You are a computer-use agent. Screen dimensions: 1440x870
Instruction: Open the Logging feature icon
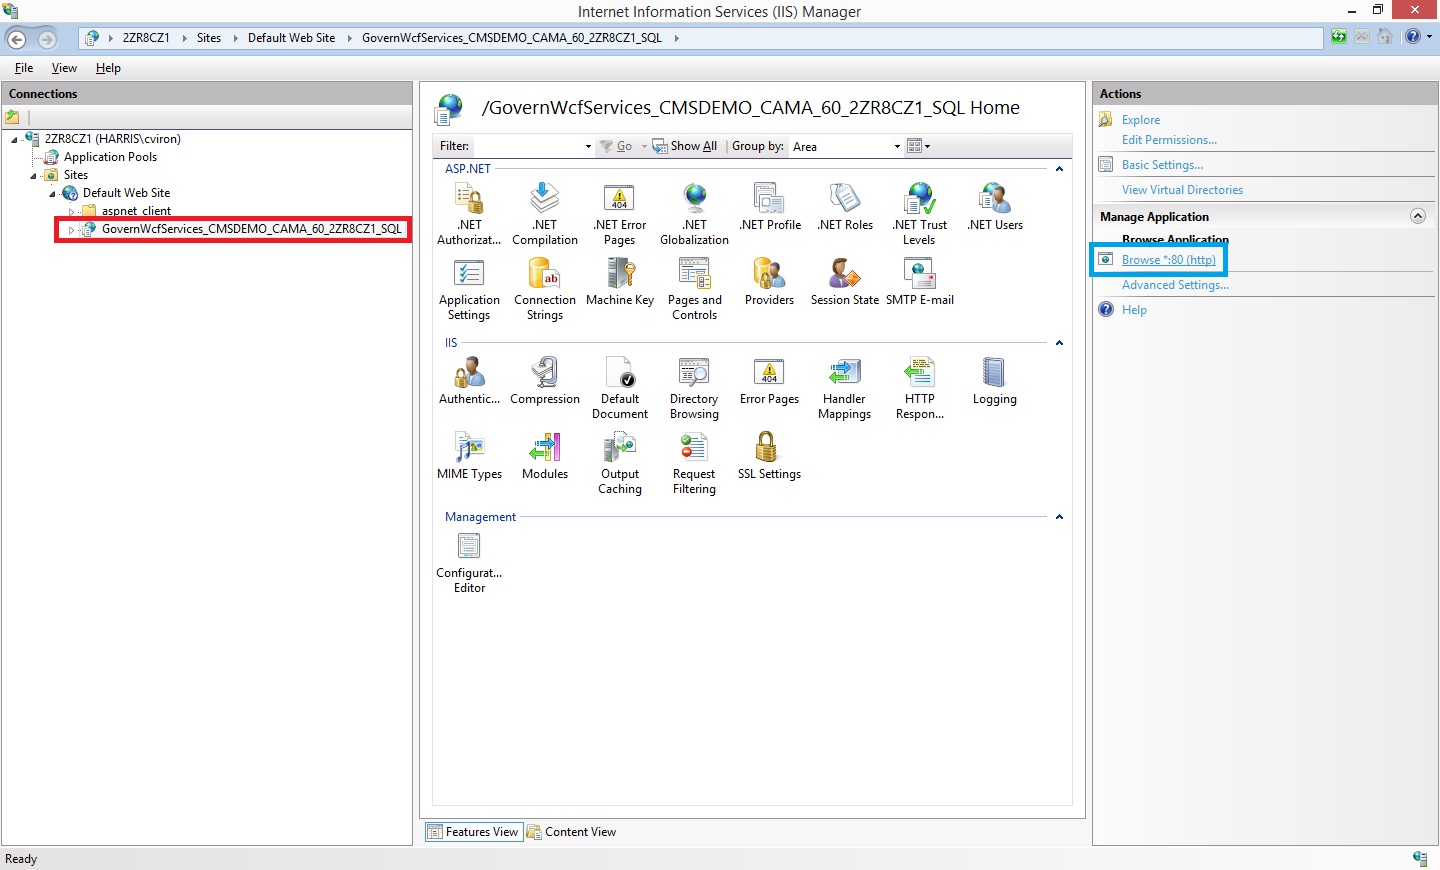click(x=994, y=373)
